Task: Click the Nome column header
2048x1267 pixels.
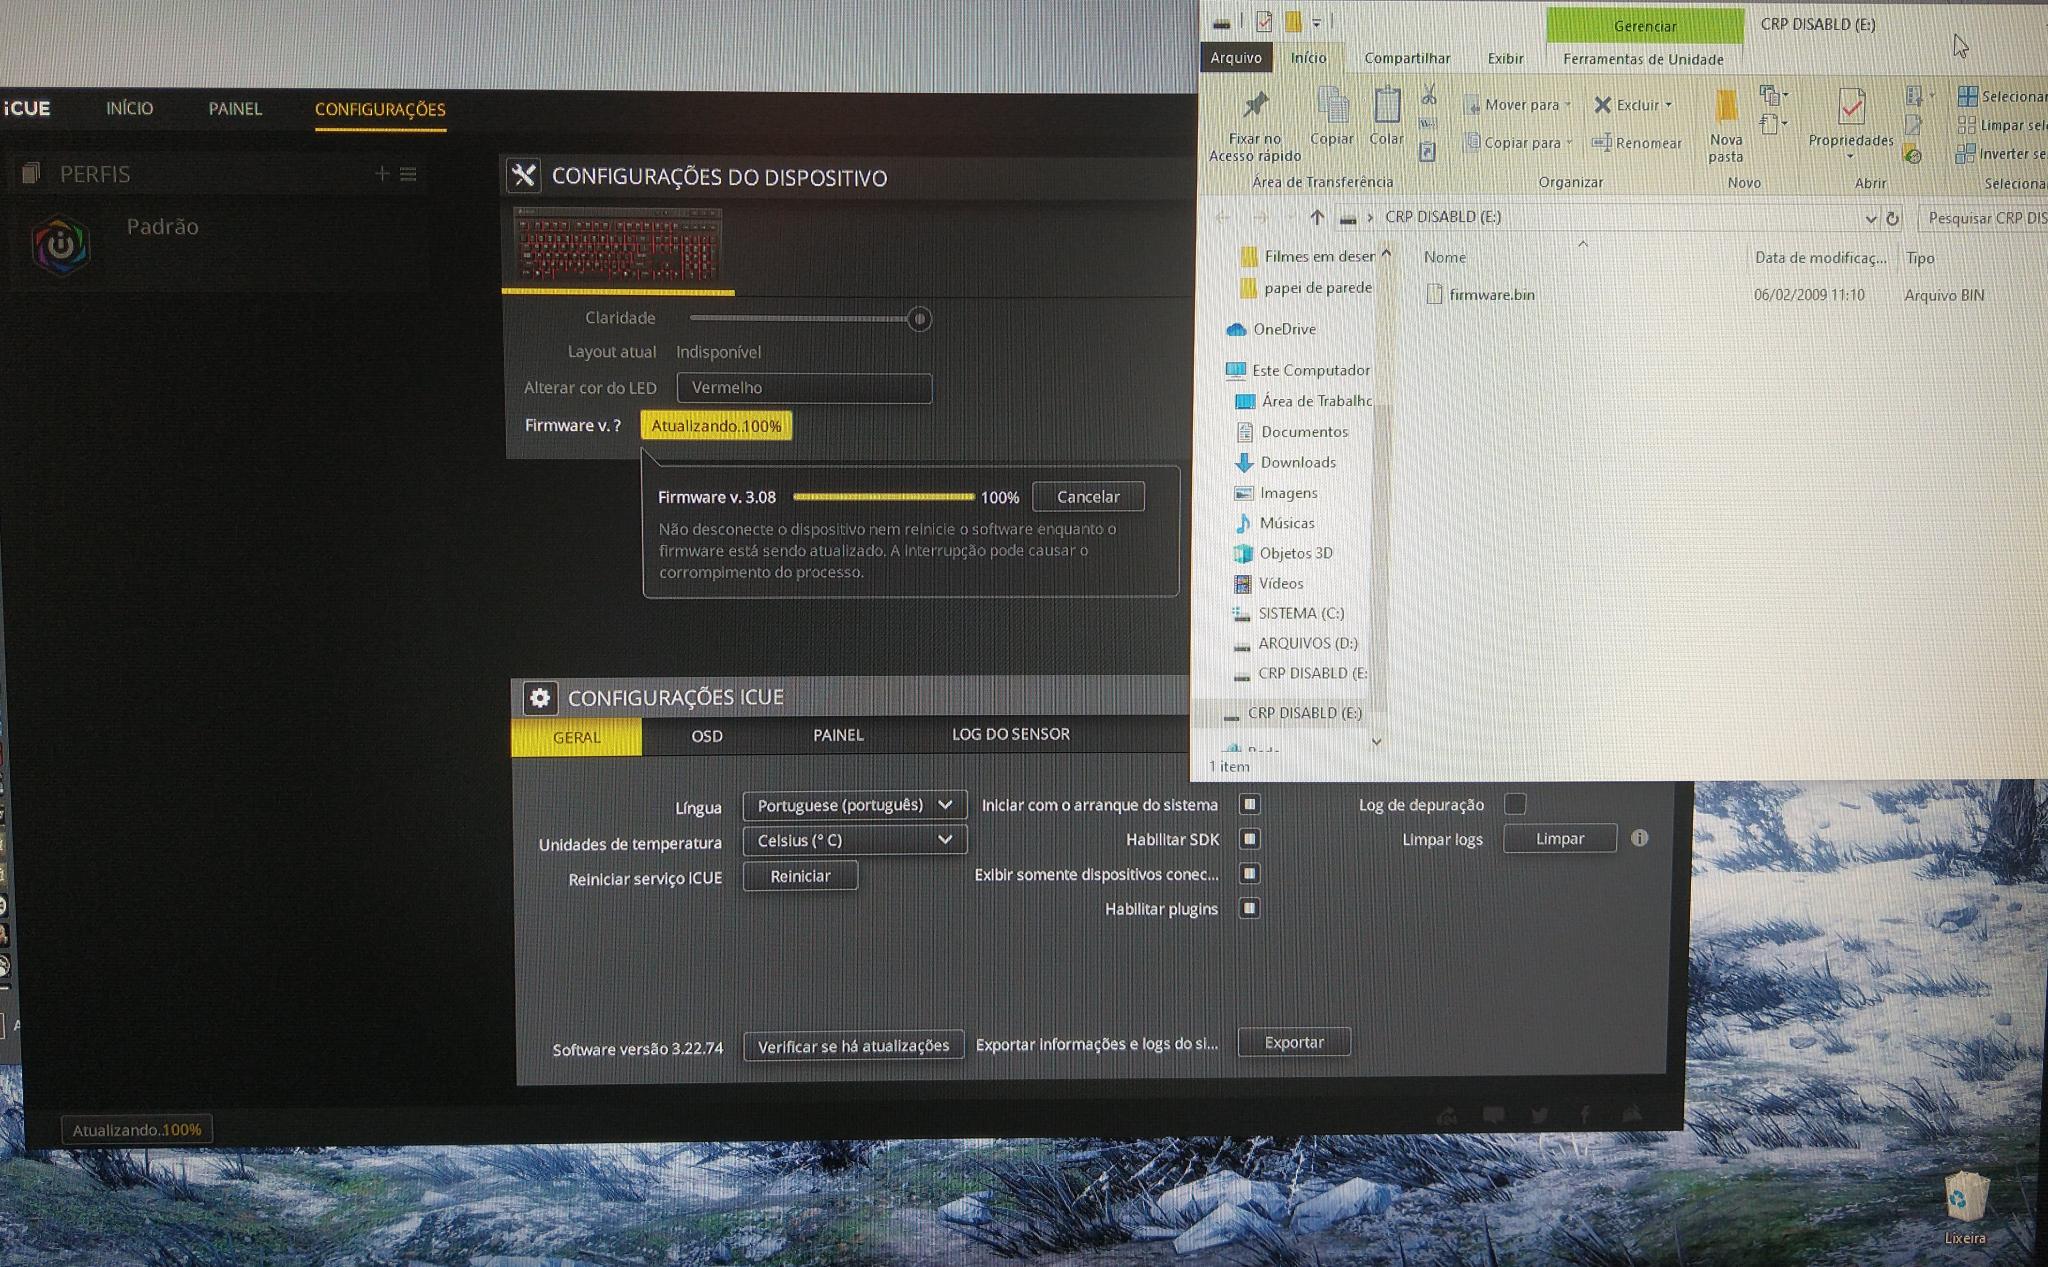Action: pos(1445,257)
